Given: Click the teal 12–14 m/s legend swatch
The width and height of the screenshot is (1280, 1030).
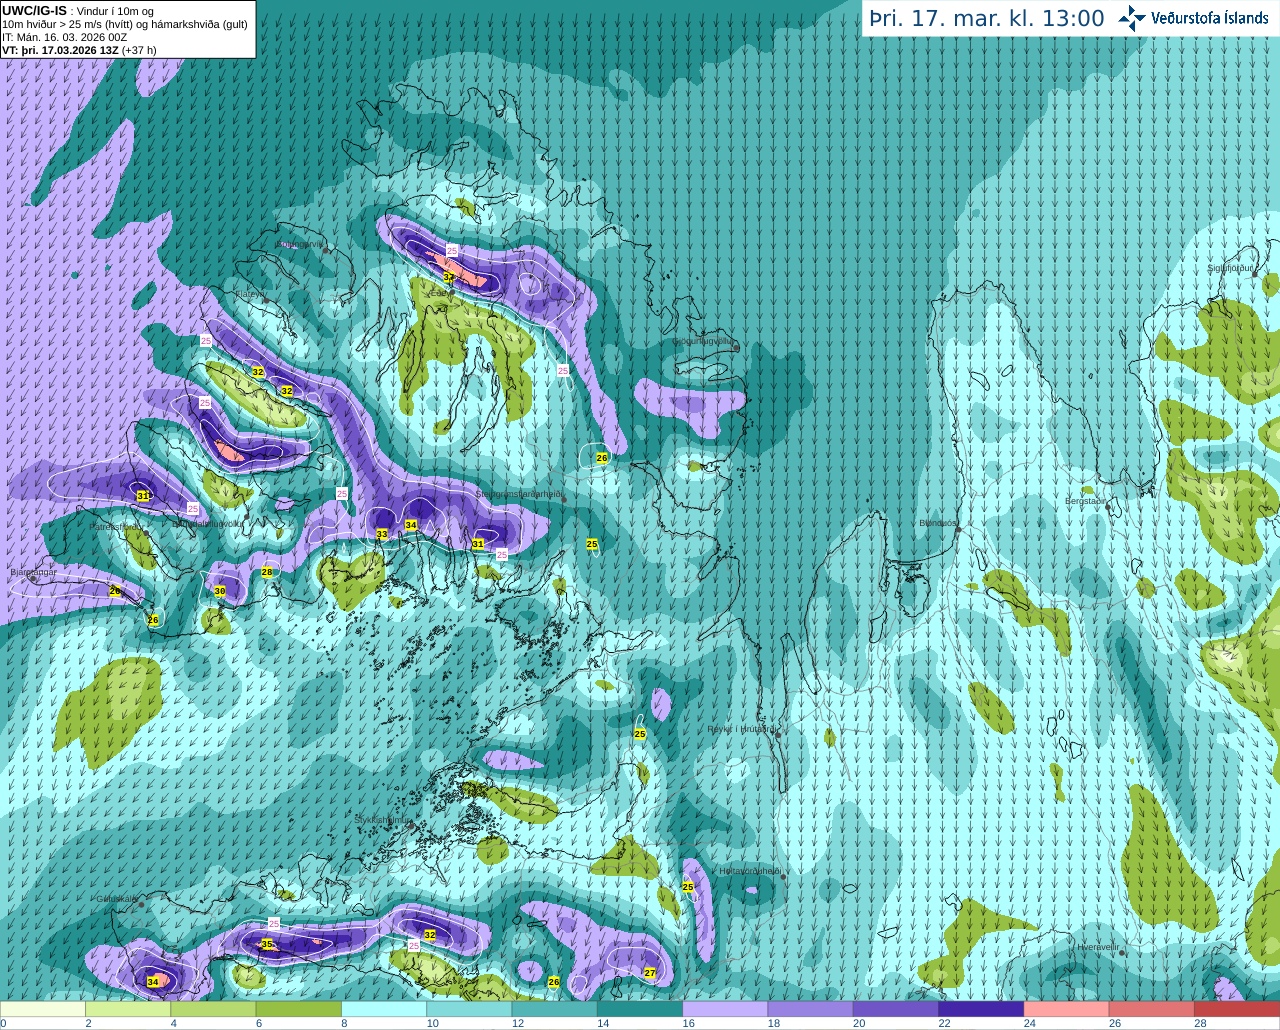Looking at the screenshot, I should click(555, 1009).
